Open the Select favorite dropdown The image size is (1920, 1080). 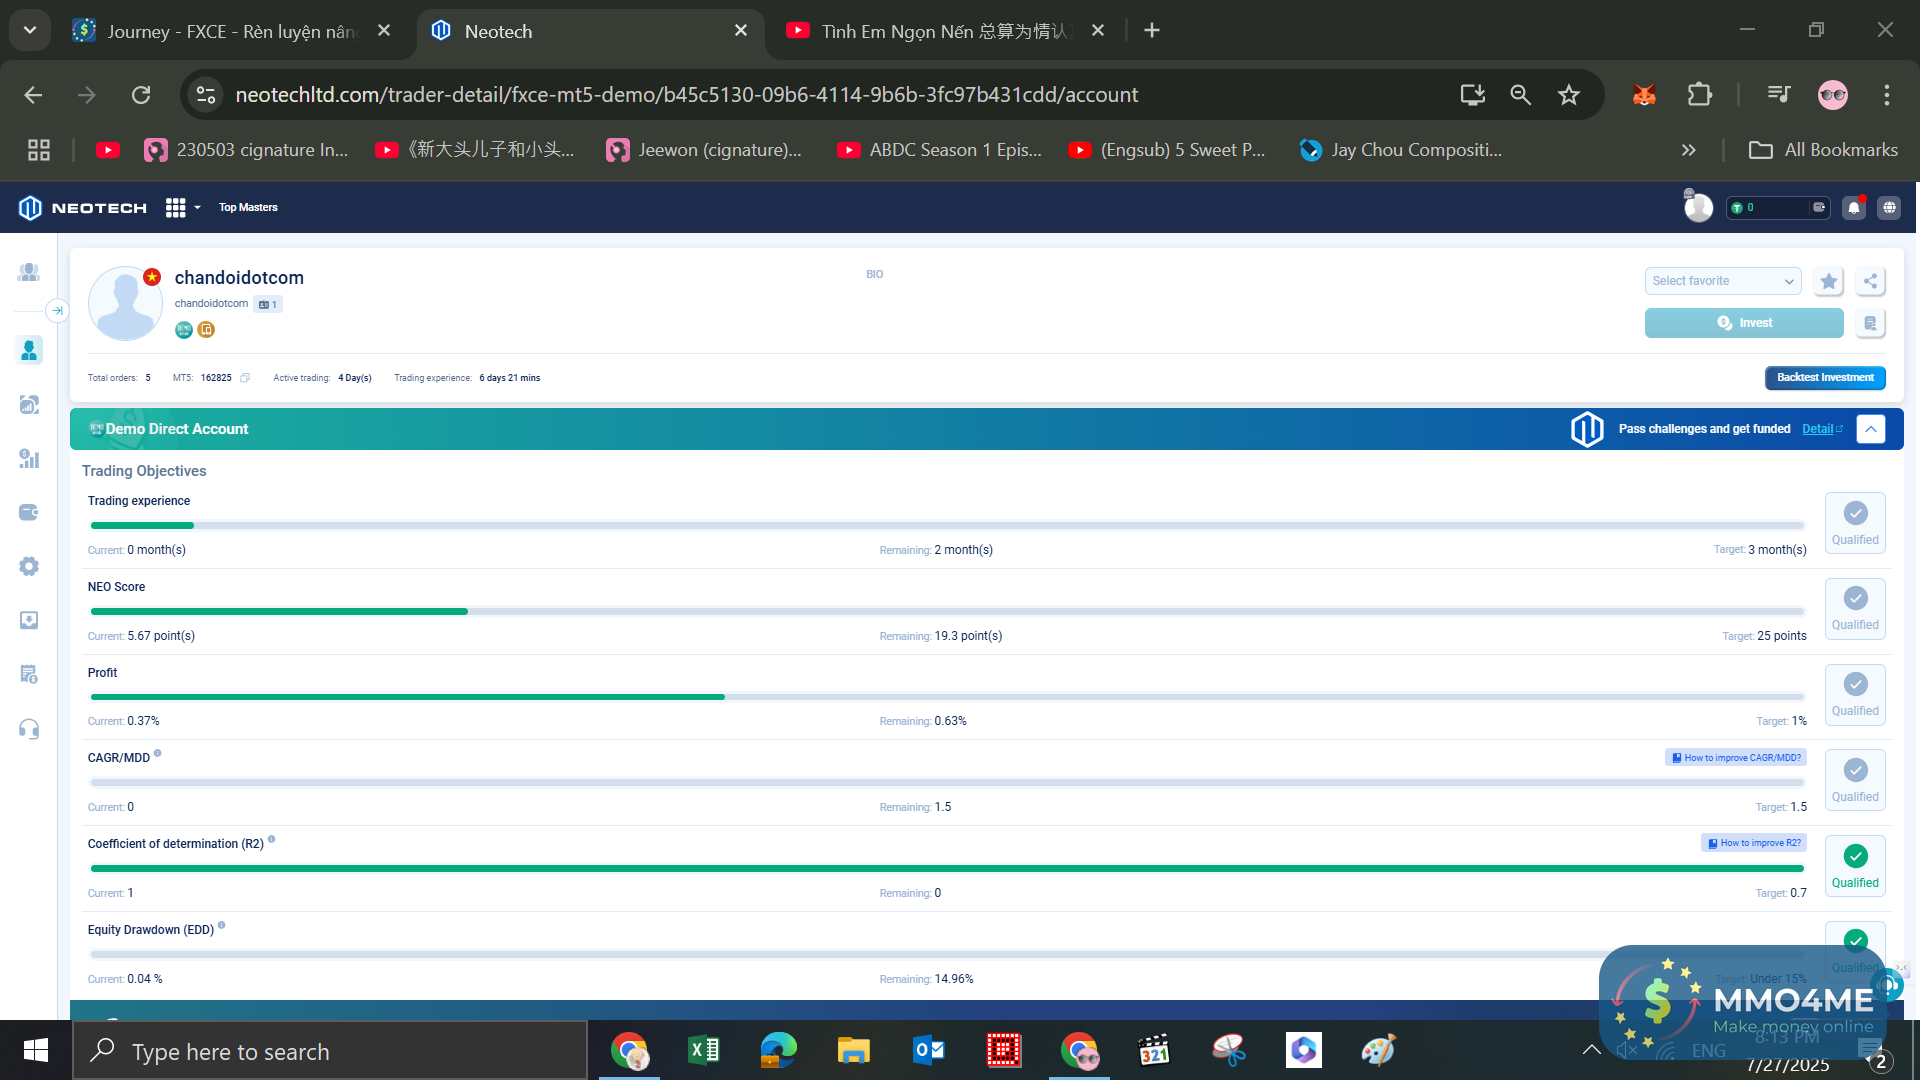(x=1722, y=281)
